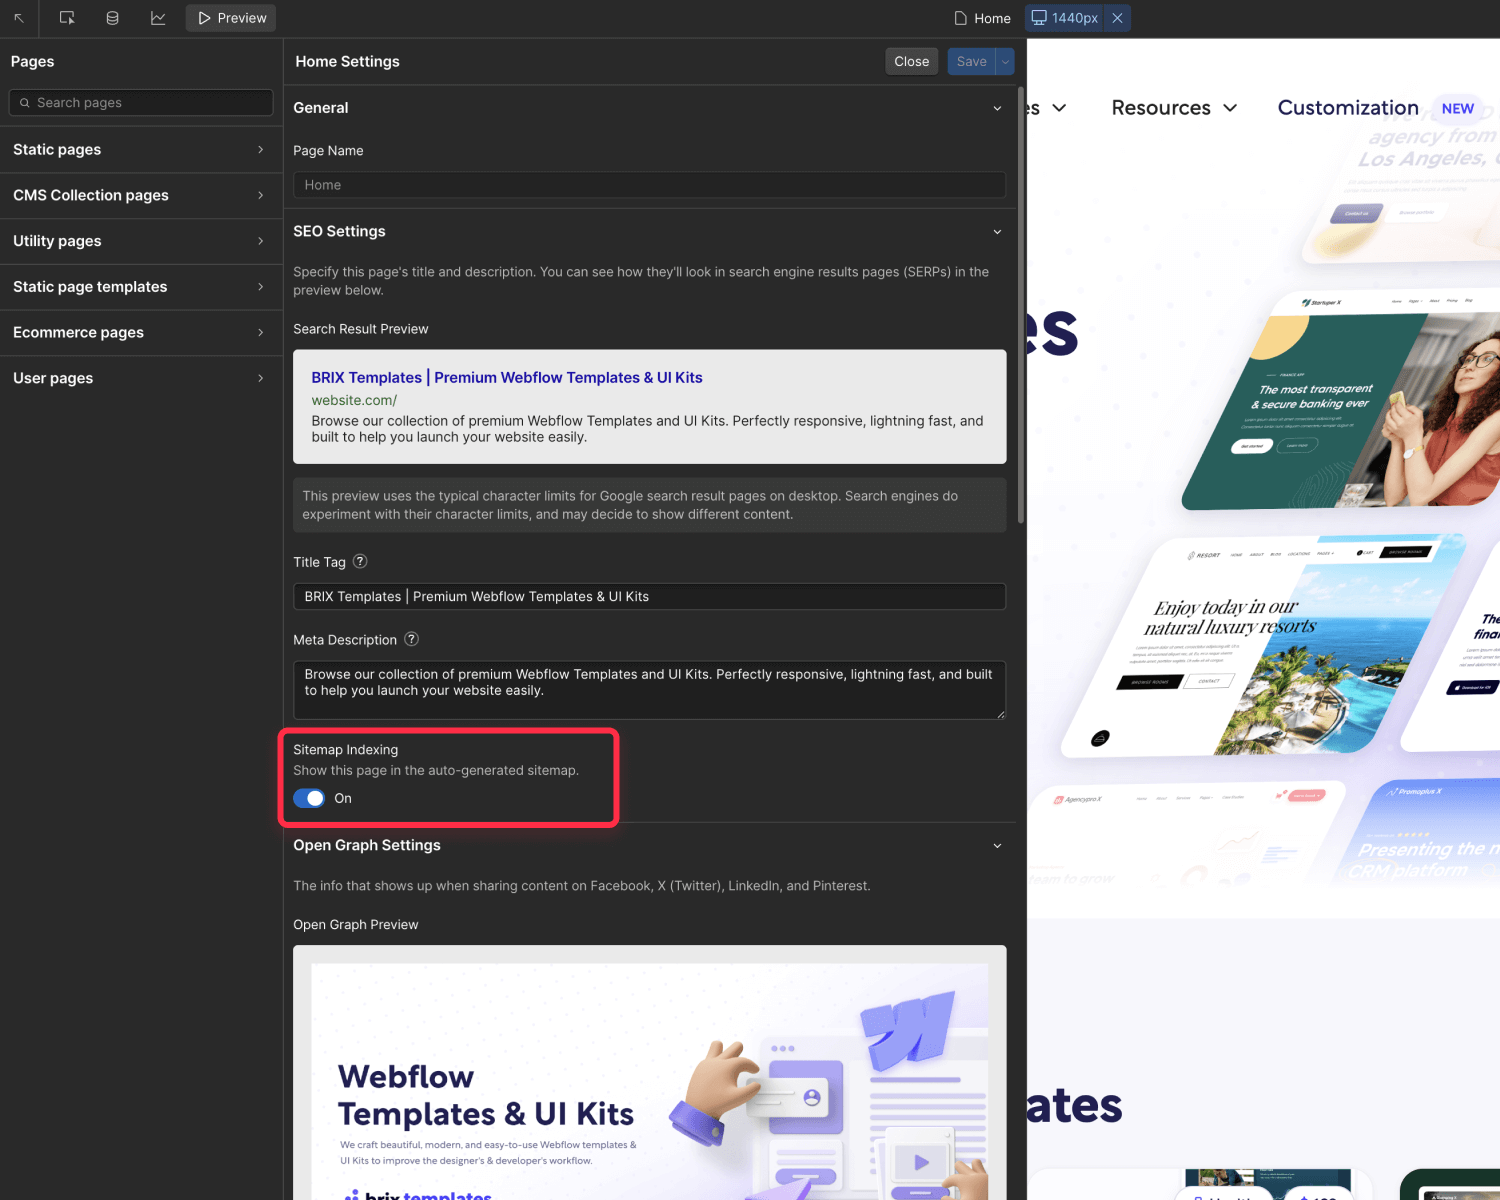Expand Static pages section
Viewport: 1500px width, 1200px height.
141,149
